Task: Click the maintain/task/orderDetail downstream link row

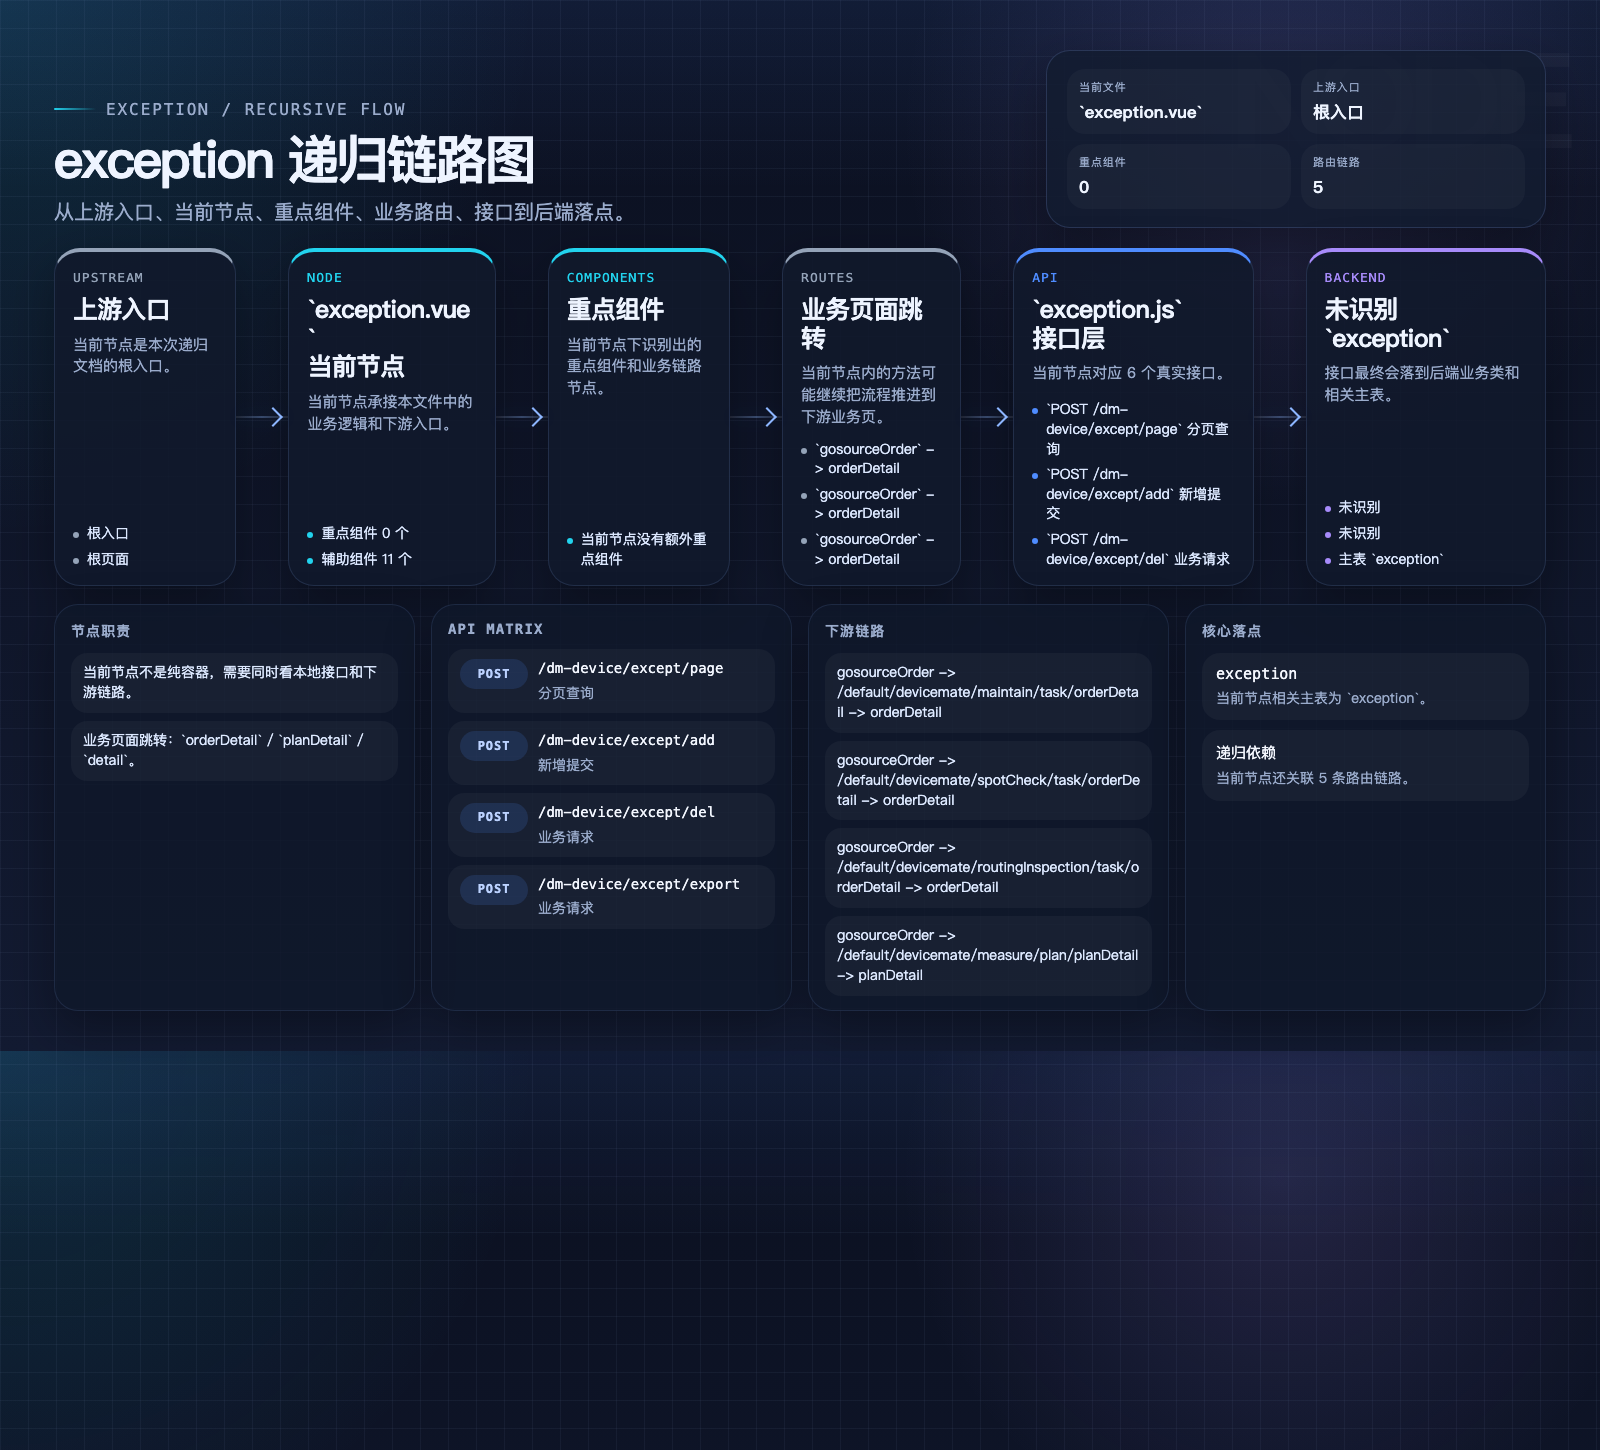Action: tap(988, 693)
